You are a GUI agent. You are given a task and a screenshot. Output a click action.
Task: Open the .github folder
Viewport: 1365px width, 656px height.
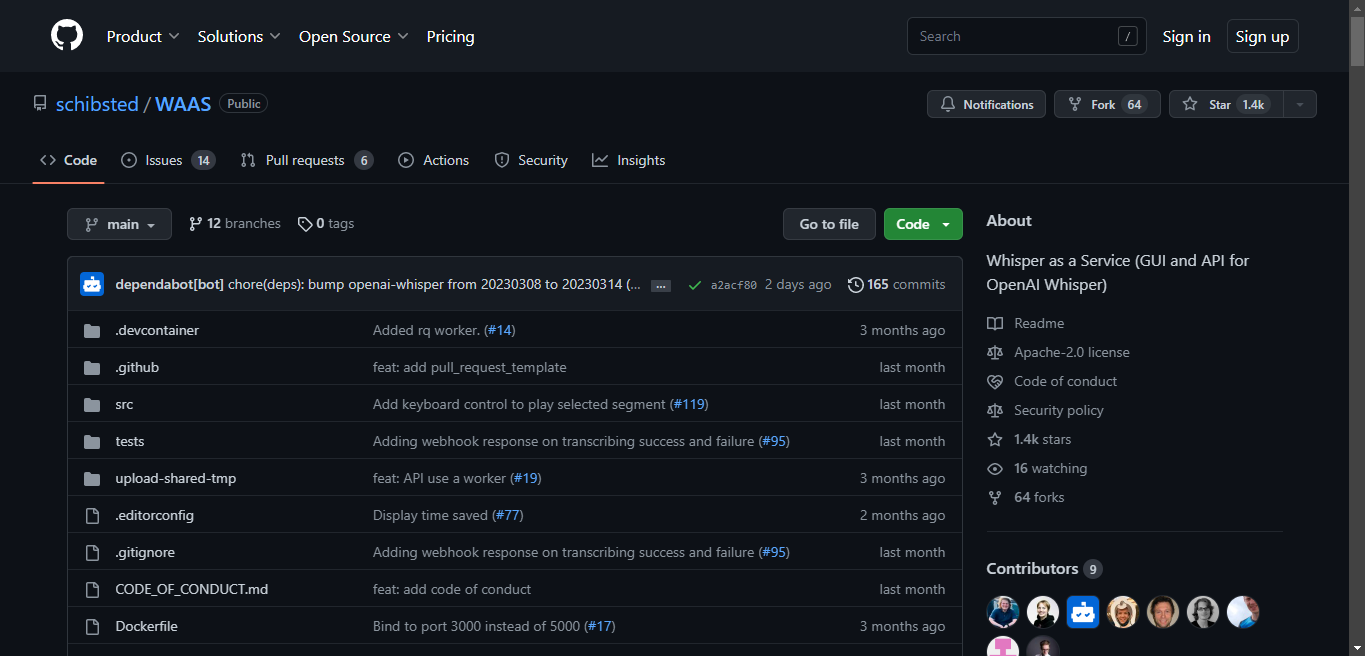[x=137, y=367]
